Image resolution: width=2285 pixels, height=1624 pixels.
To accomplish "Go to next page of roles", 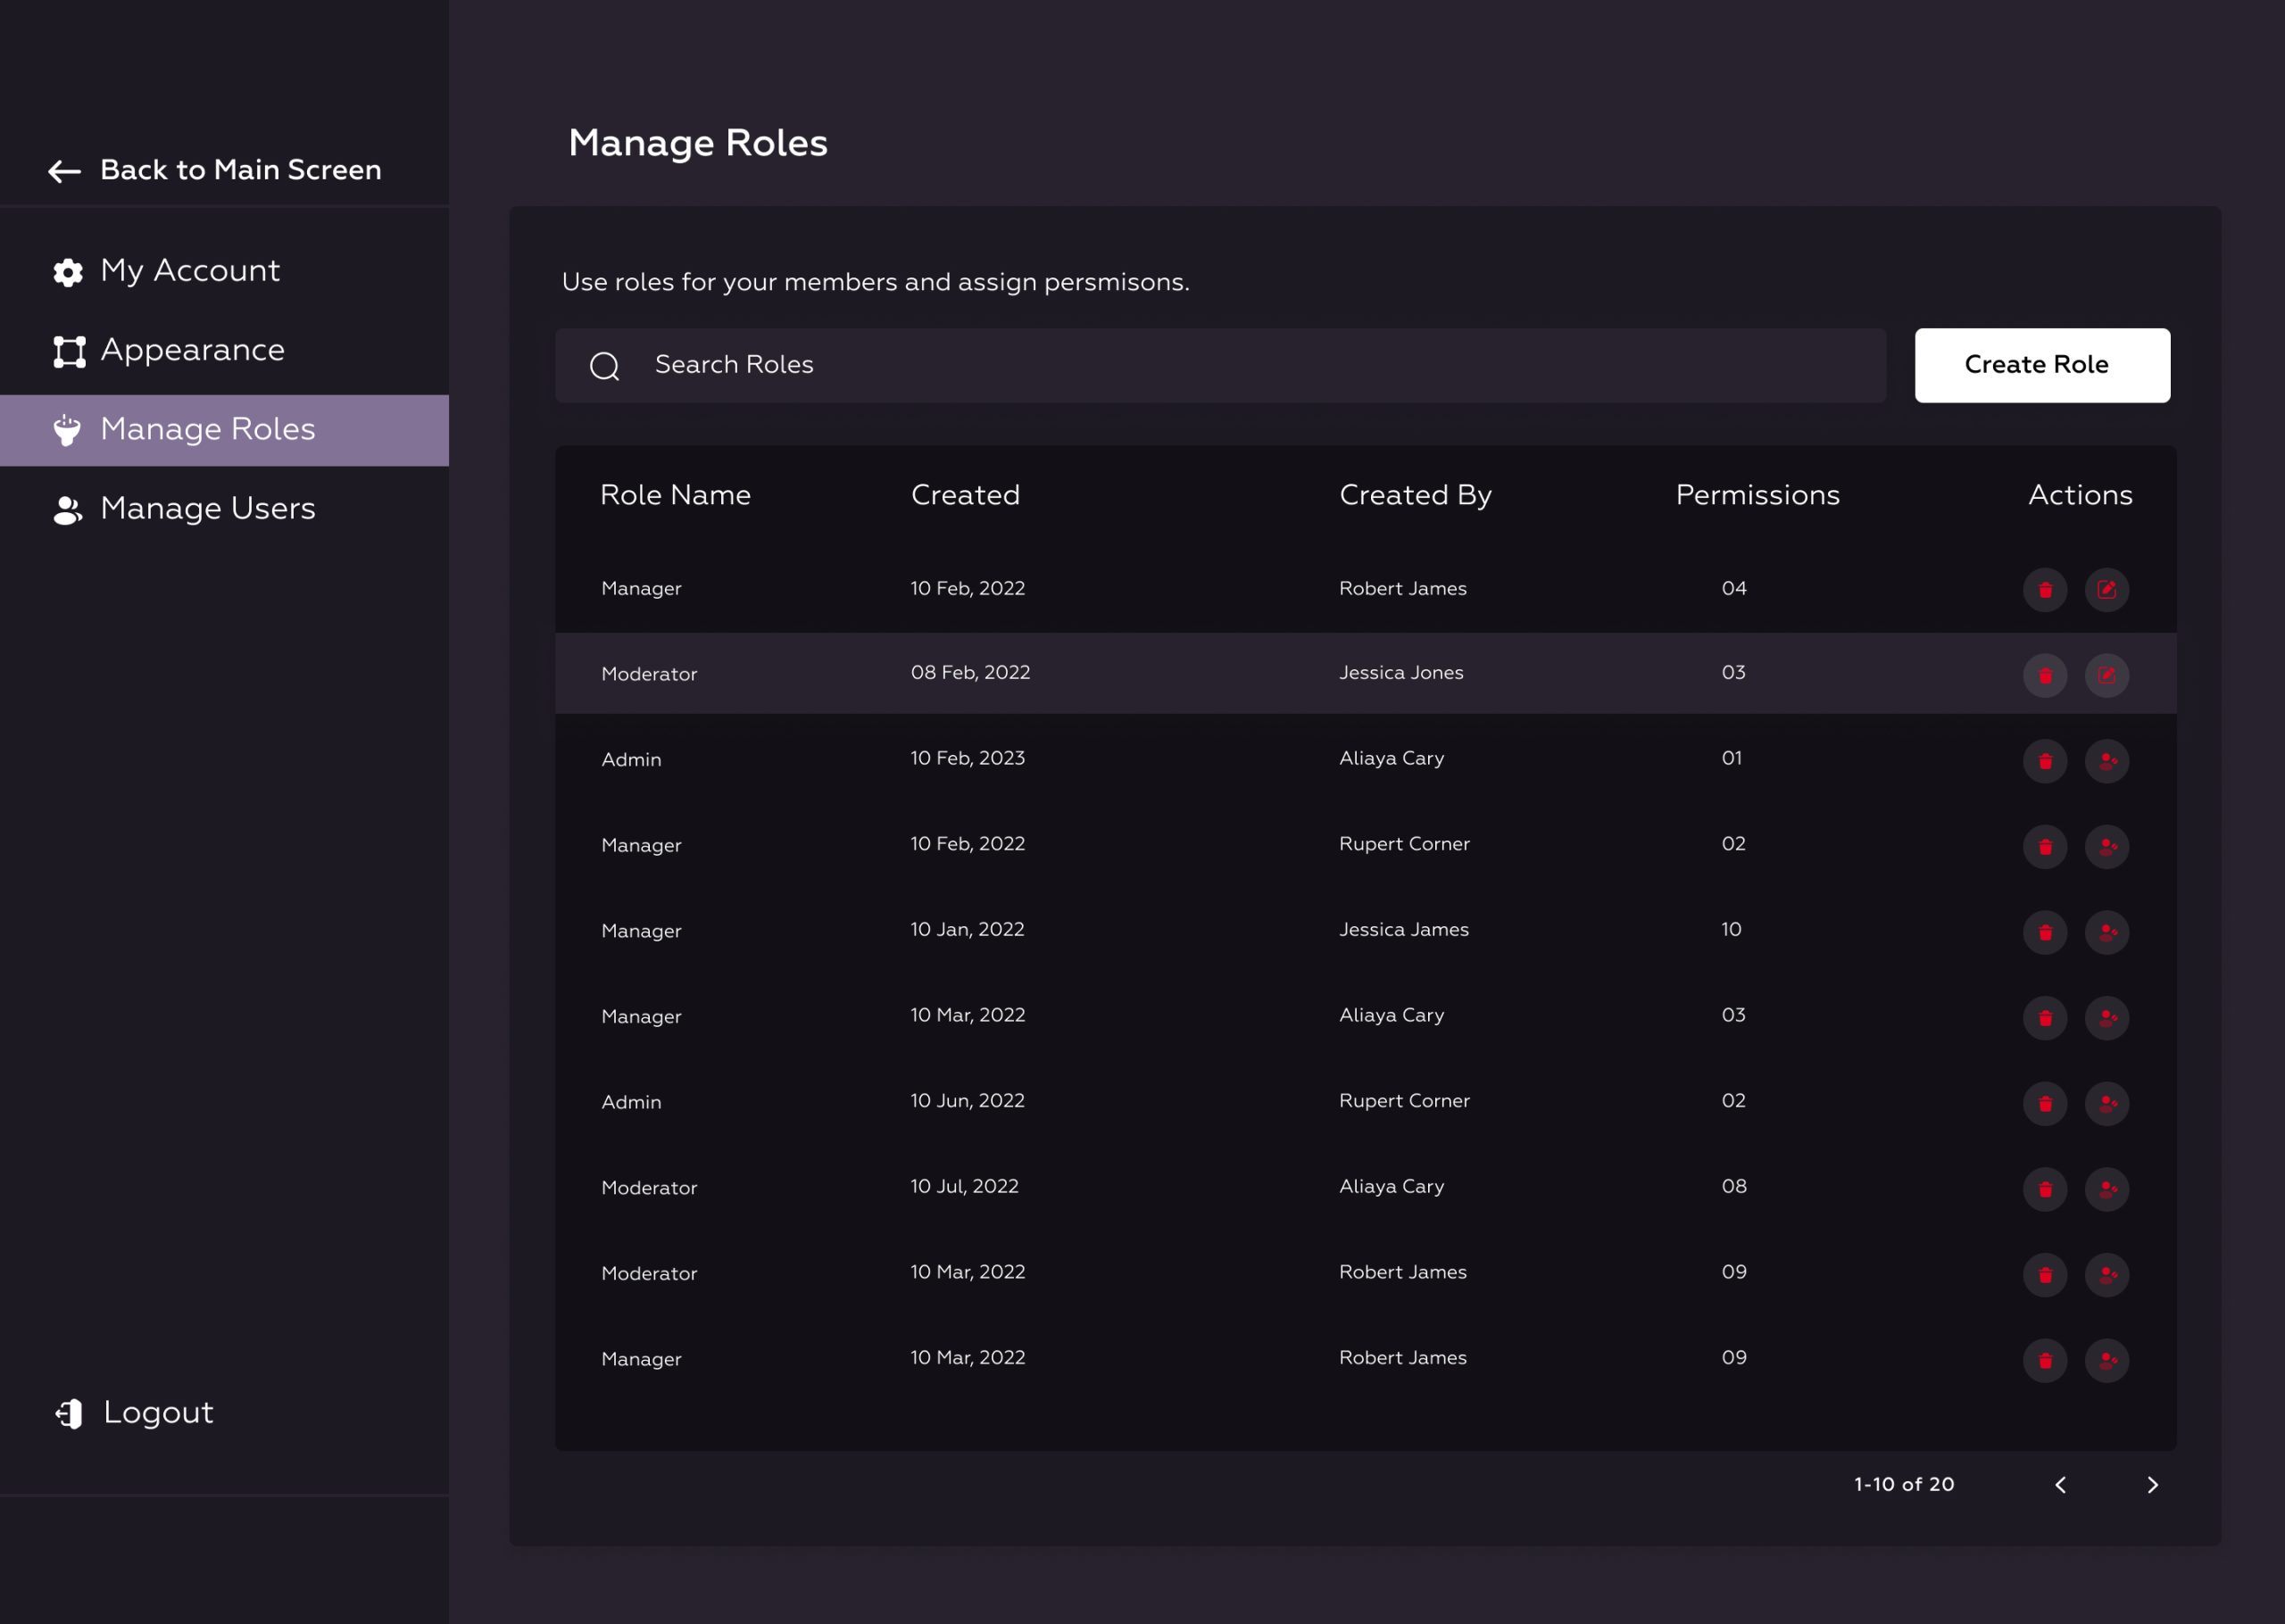I will tap(2152, 1485).
